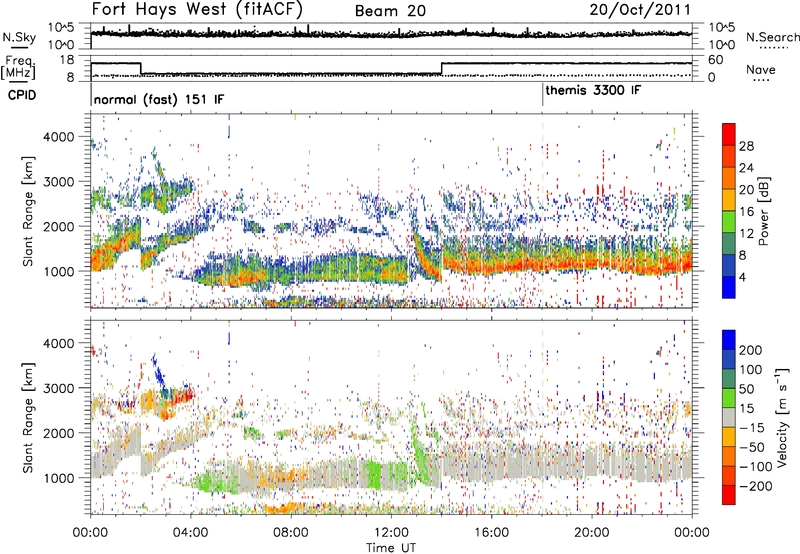Click the '-200' value on Velocity scale
The width and height of the screenshot is (800, 554).
click(x=755, y=486)
